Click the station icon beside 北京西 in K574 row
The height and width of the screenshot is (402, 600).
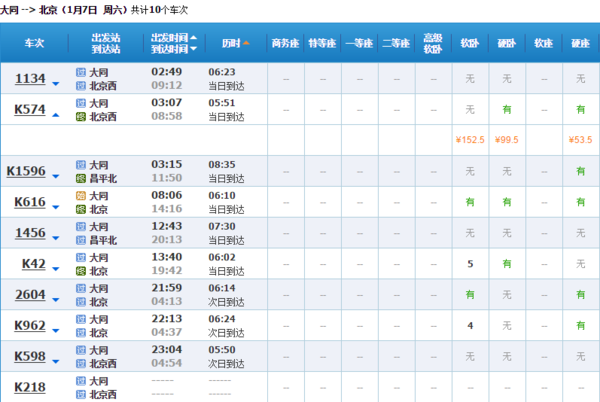tap(80, 116)
